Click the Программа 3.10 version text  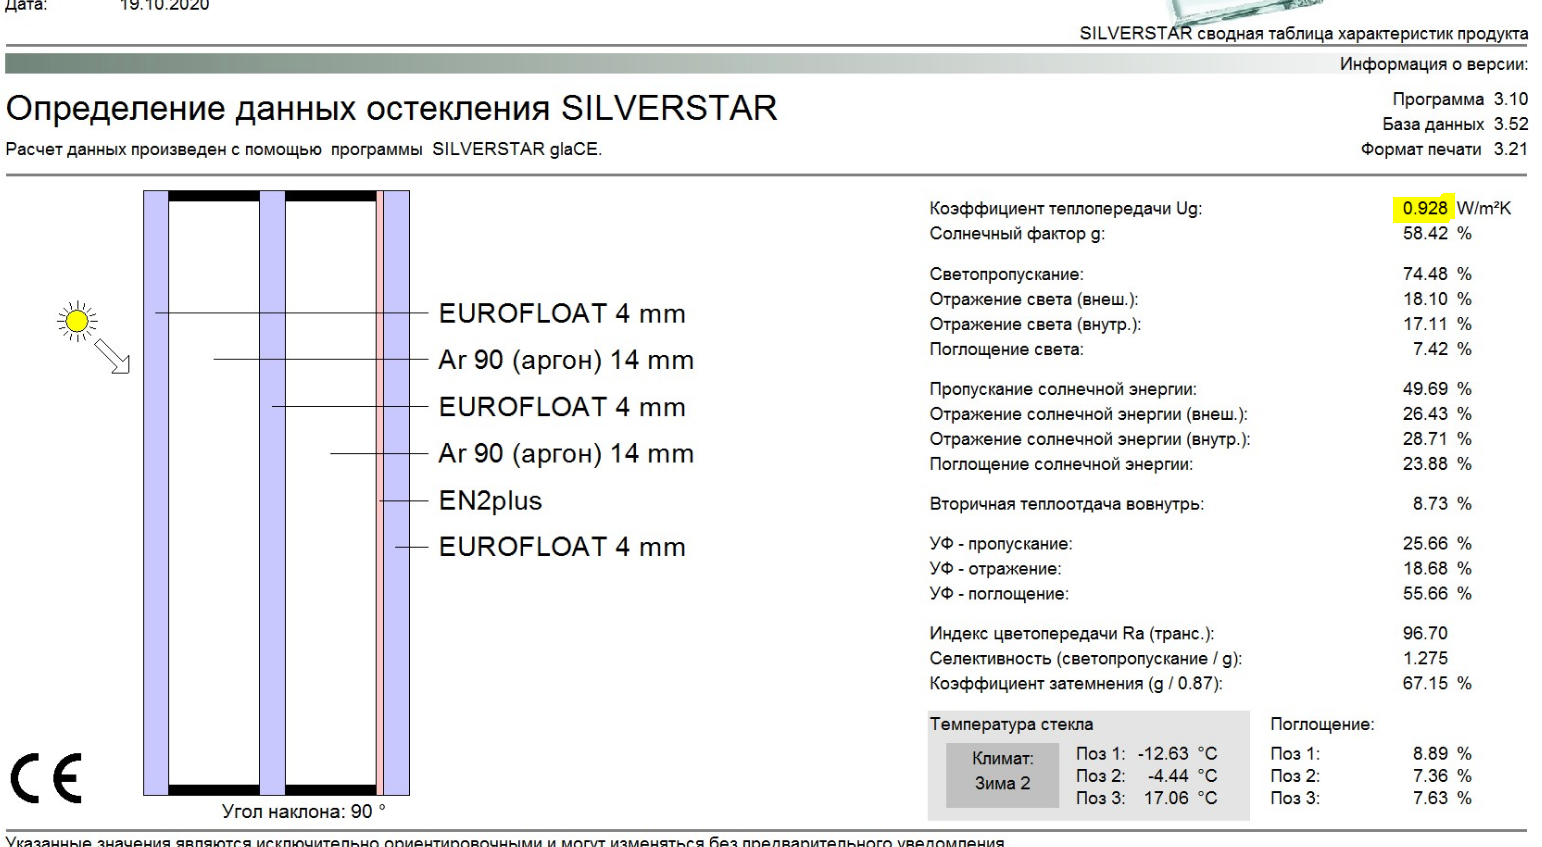[x=1460, y=99]
